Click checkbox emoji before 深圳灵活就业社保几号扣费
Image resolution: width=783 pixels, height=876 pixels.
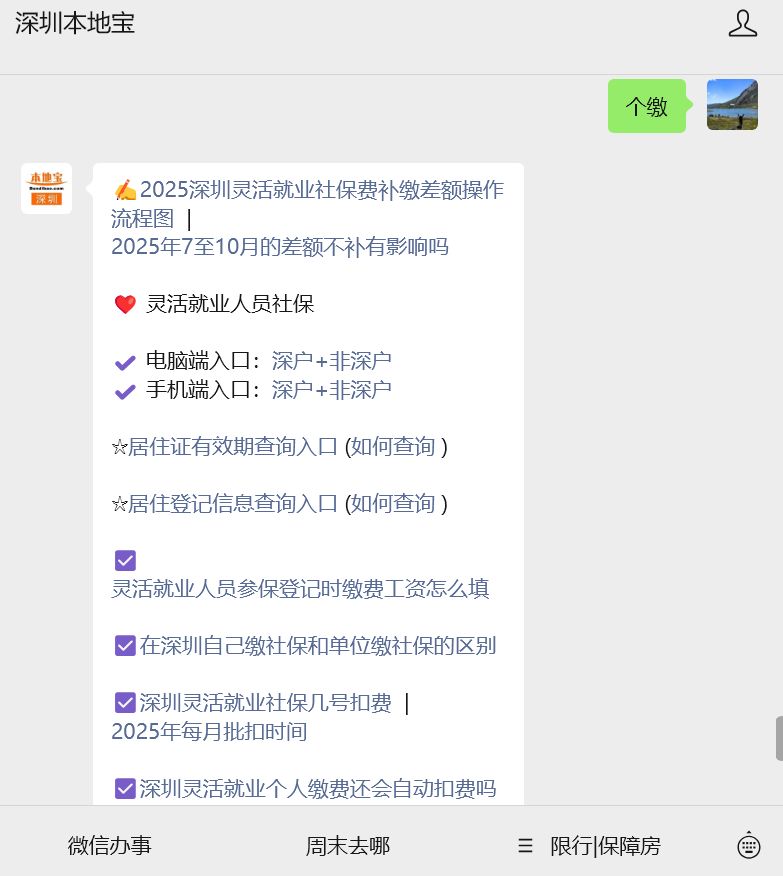pyautogui.click(x=125, y=704)
